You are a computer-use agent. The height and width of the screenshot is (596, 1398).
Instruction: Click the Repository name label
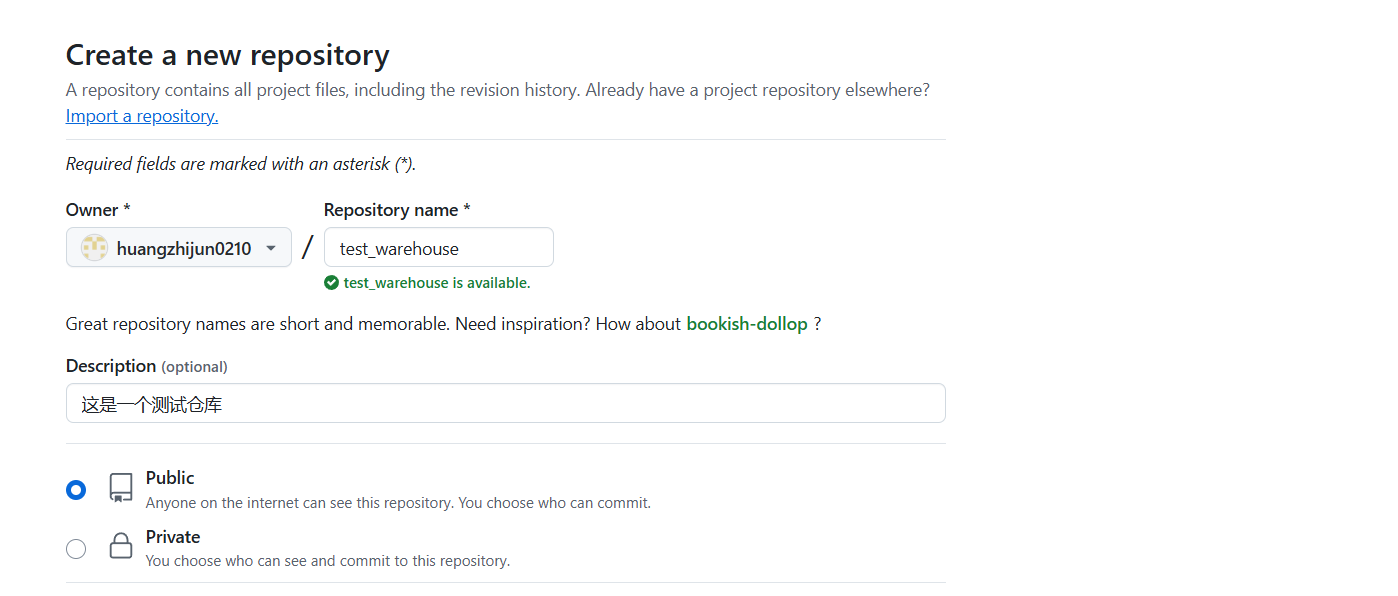point(397,210)
